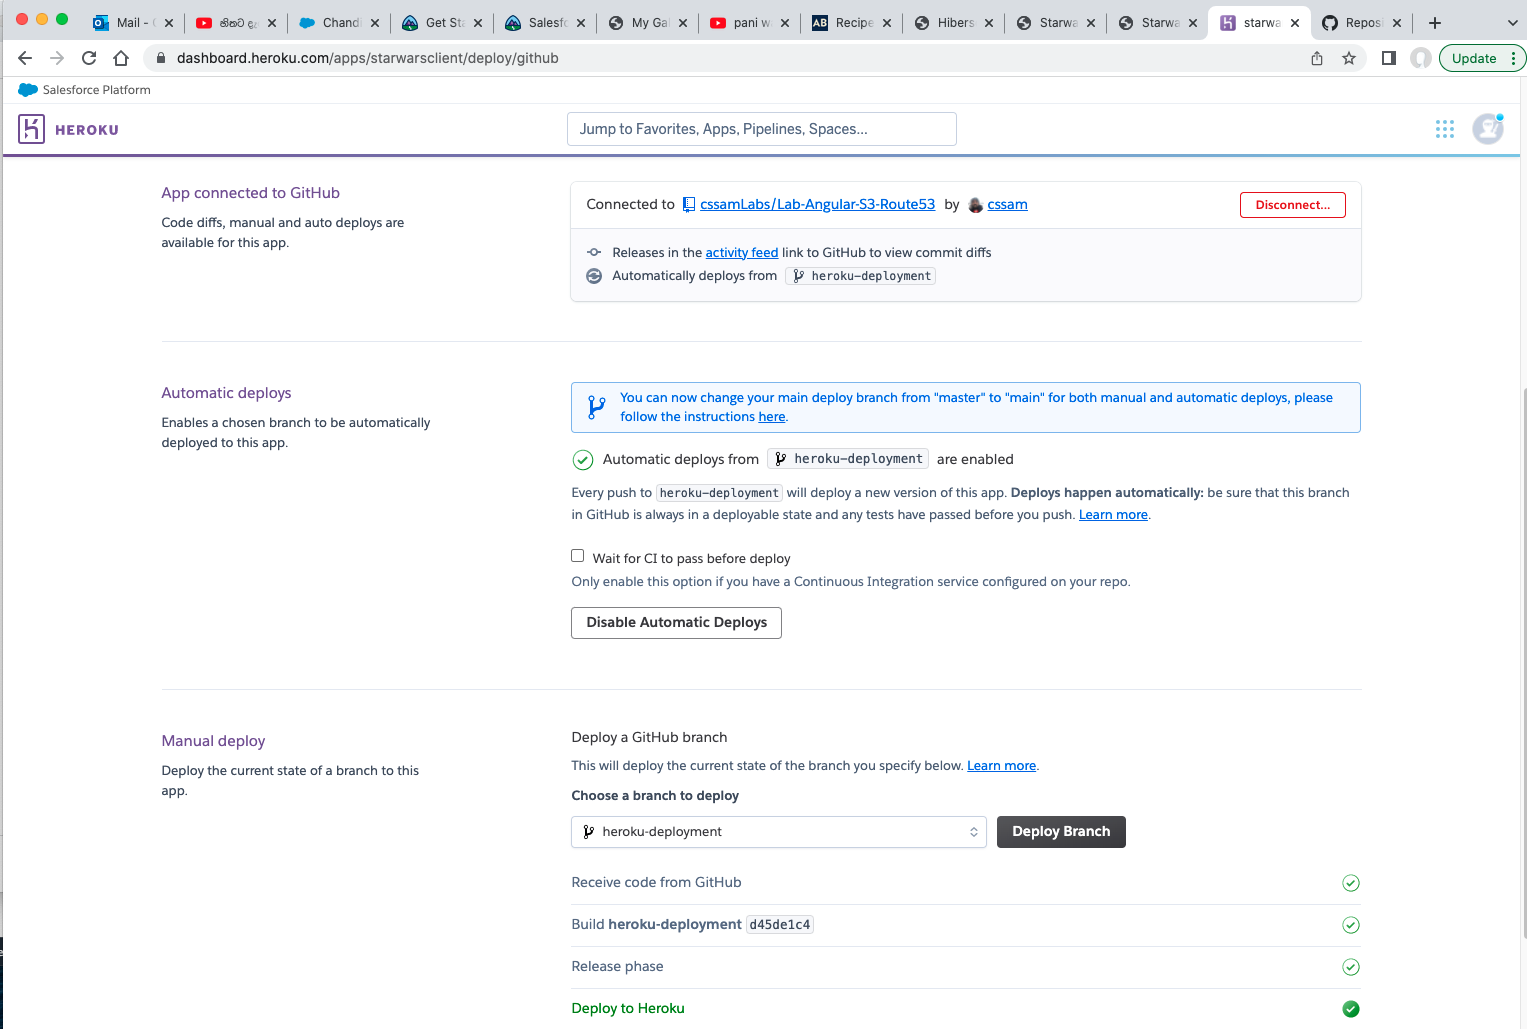Click the filled check beside Deploy to Heroku
Screen dimensions: 1527x1029
pyautogui.click(x=1351, y=1009)
